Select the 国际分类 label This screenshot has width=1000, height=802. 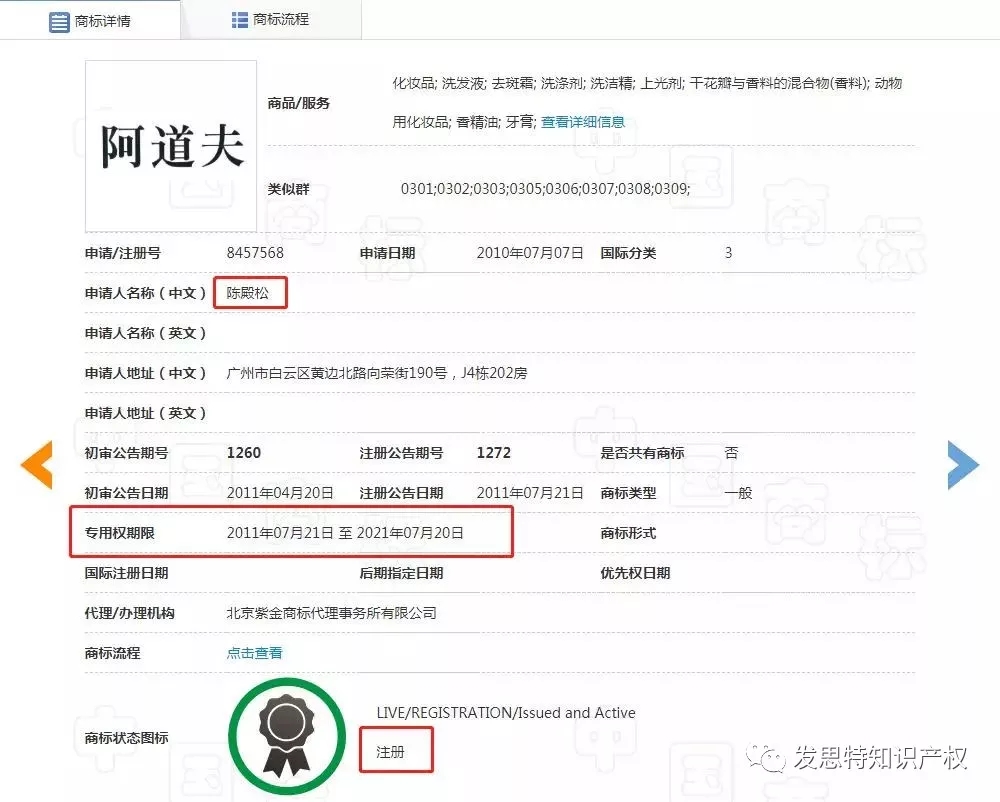(x=628, y=253)
